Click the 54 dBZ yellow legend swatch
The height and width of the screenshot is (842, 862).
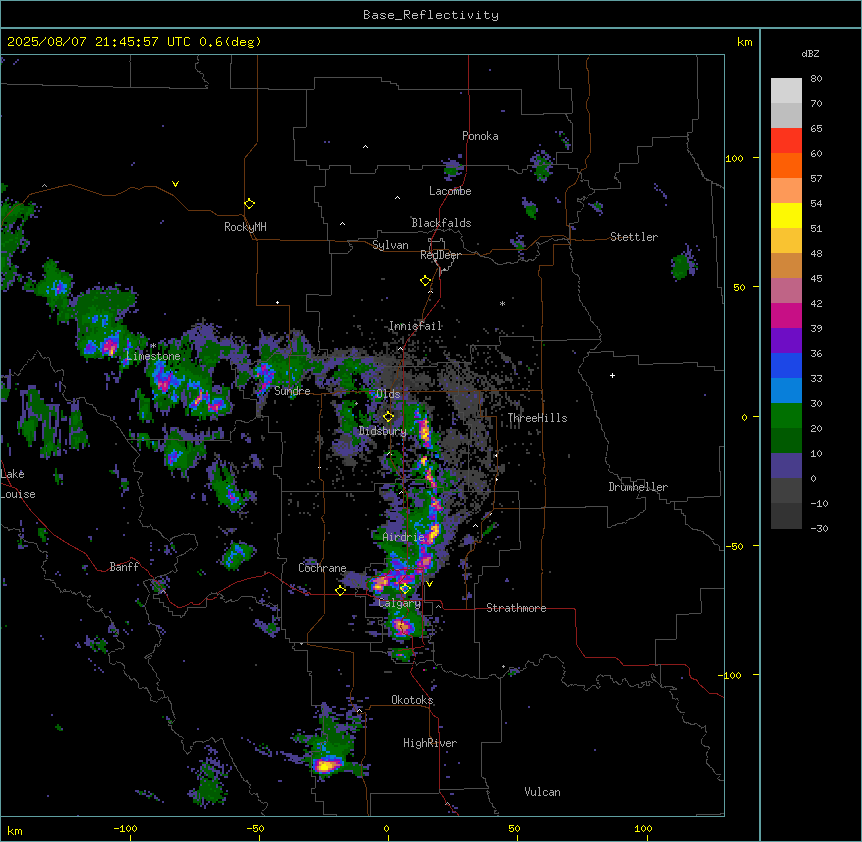pos(786,215)
